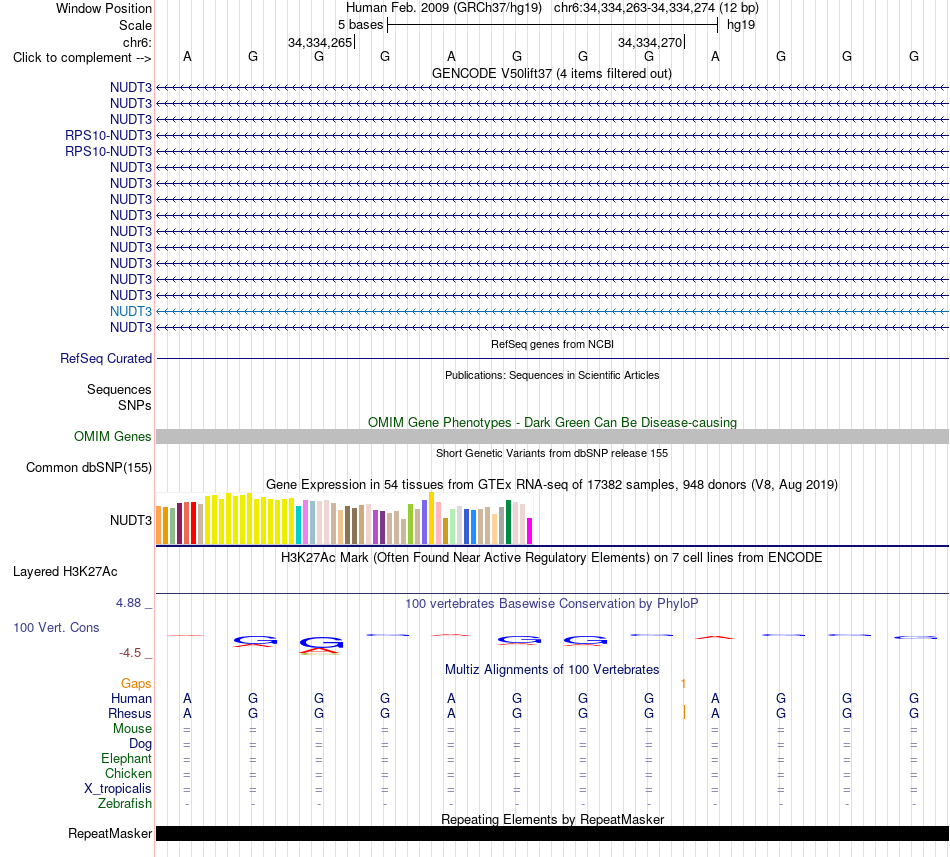Open '100 vertebrates Basewise Conservation by PhyloP' title

[x=552, y=604]
